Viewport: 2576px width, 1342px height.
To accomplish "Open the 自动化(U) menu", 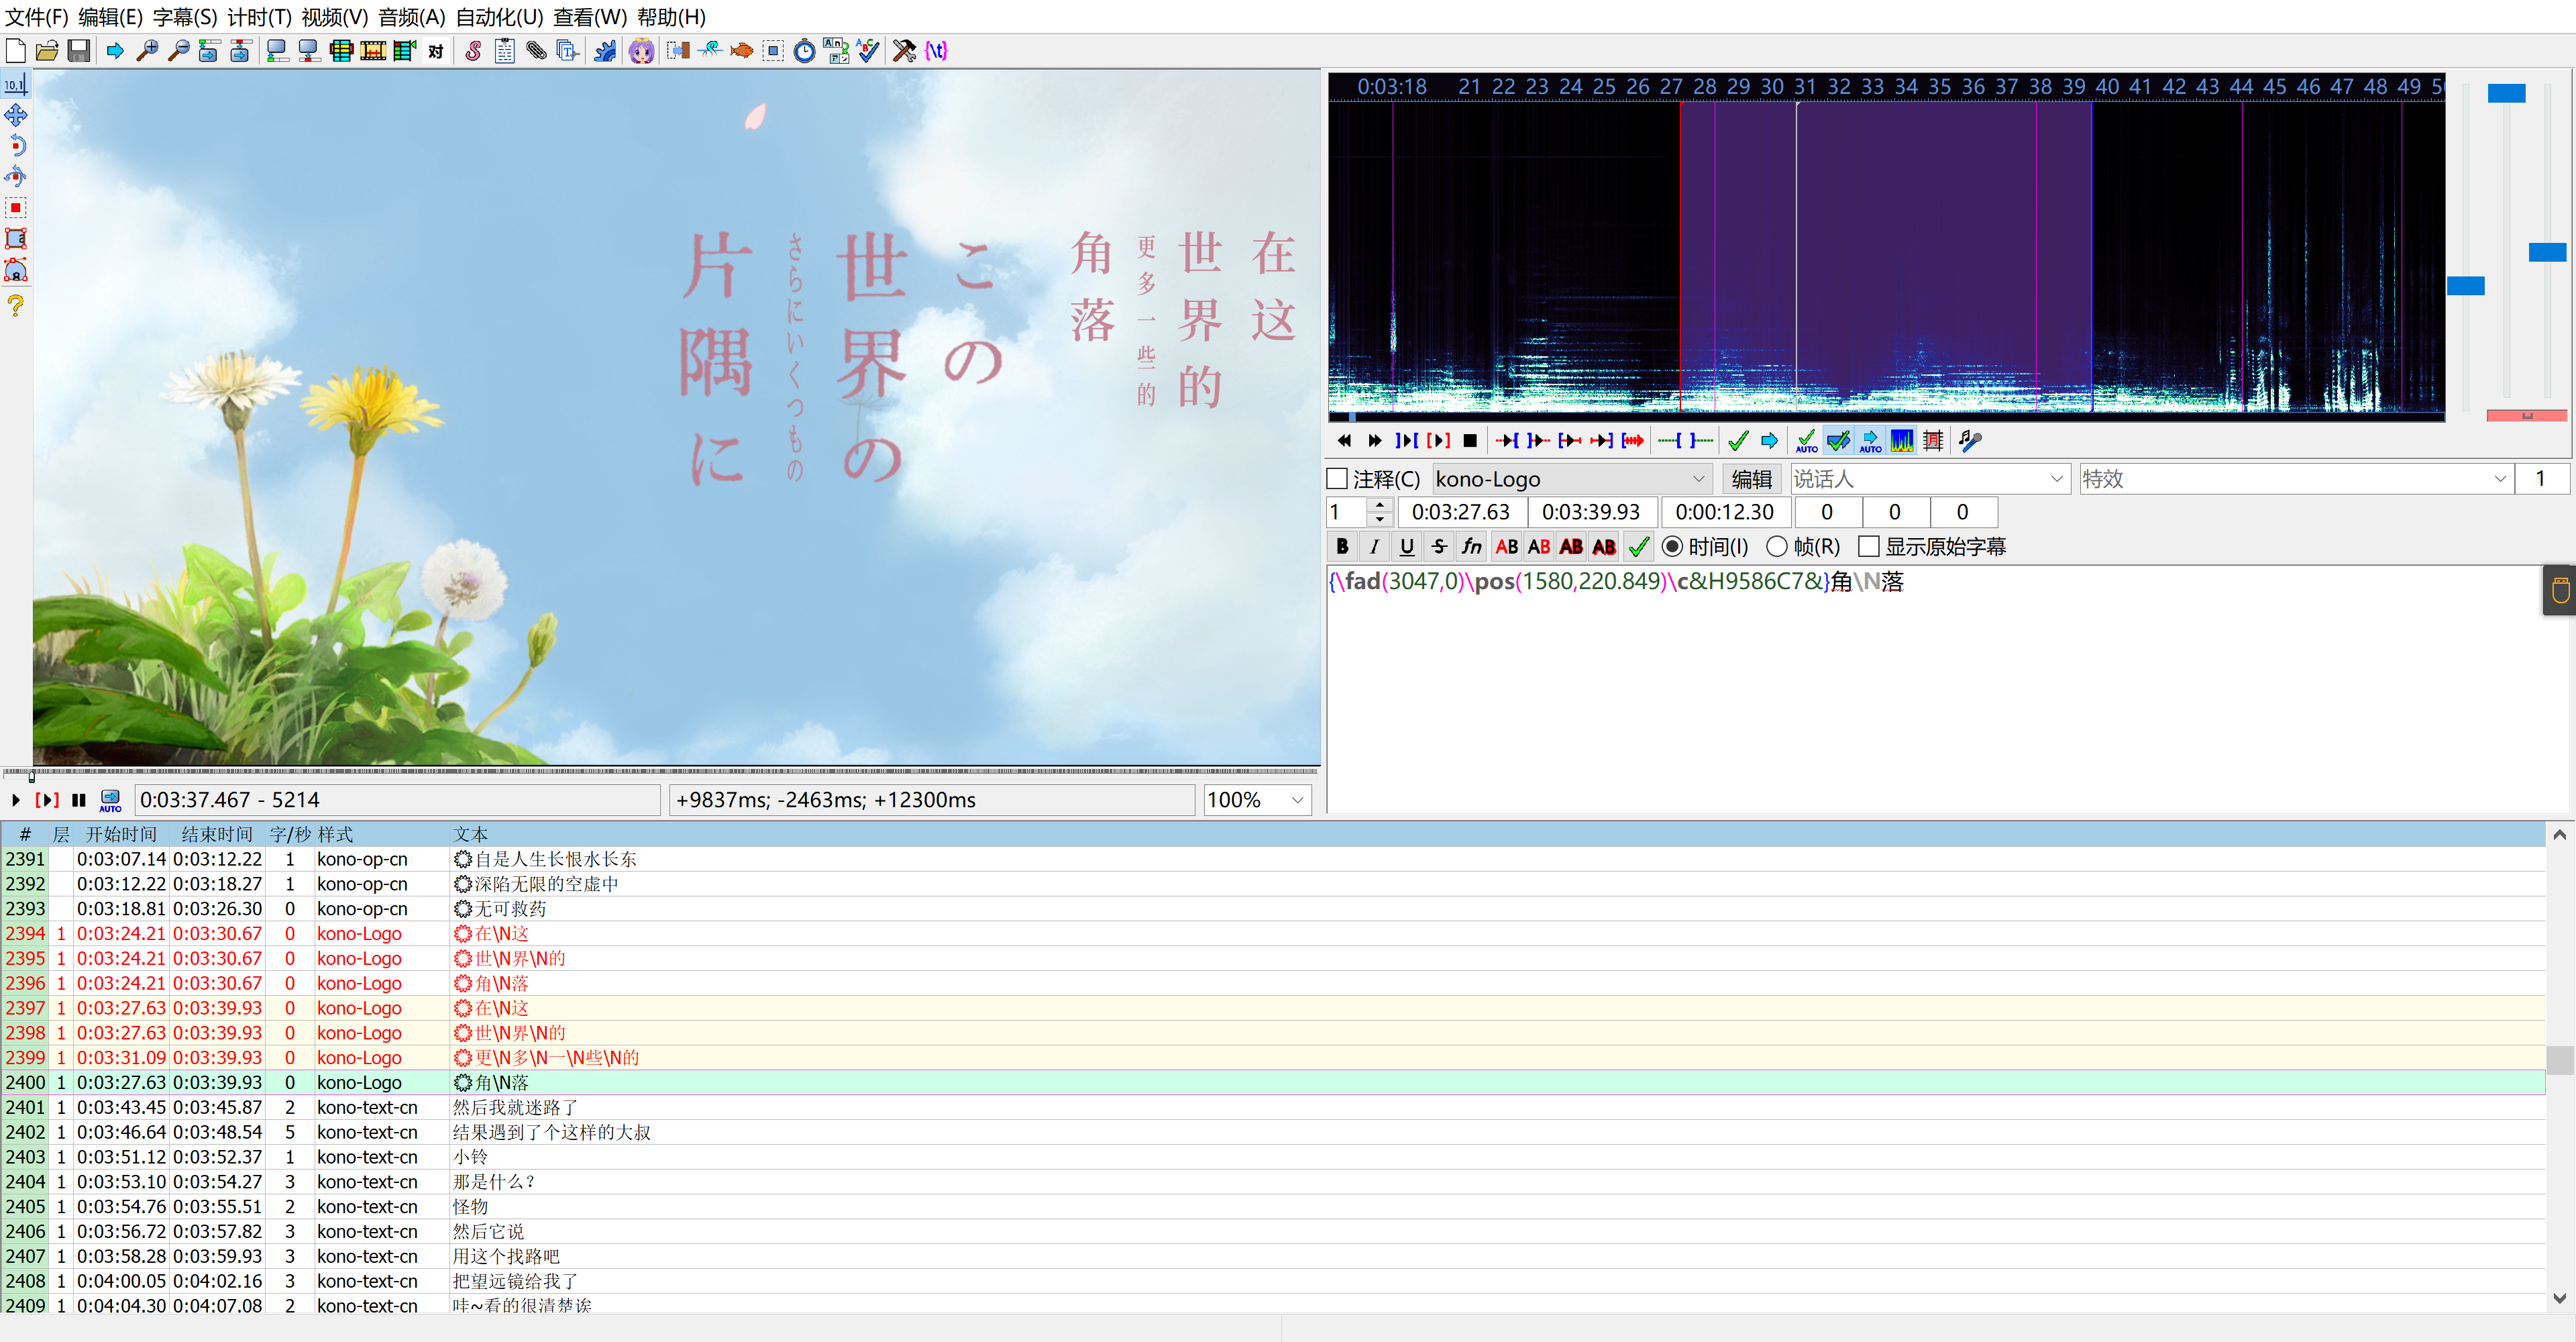I will click(x=499, y=17).
